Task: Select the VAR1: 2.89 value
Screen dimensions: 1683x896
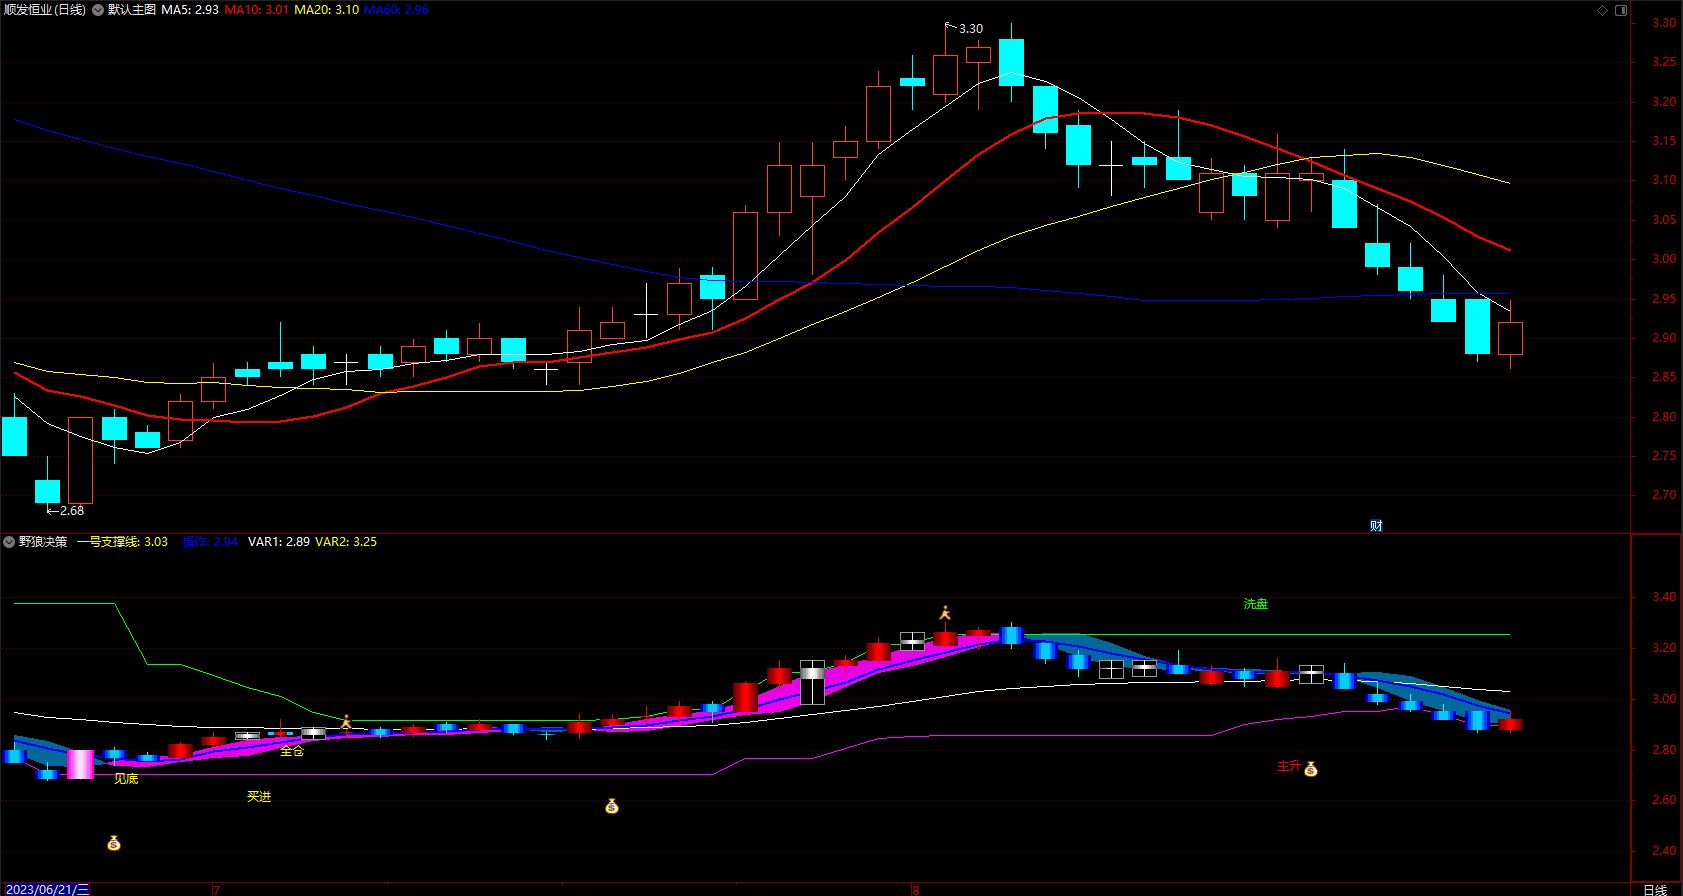Action: (x=279, y=542)
